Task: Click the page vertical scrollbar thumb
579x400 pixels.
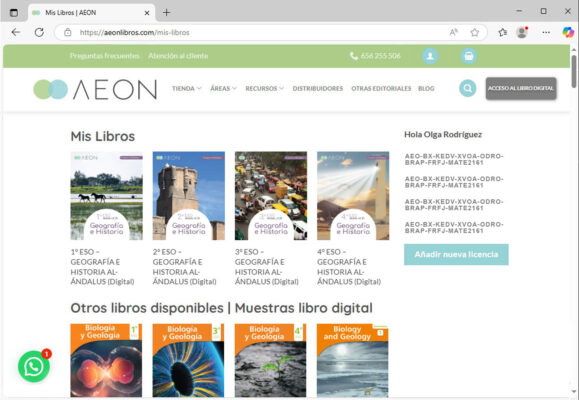Action: [574, 71]
